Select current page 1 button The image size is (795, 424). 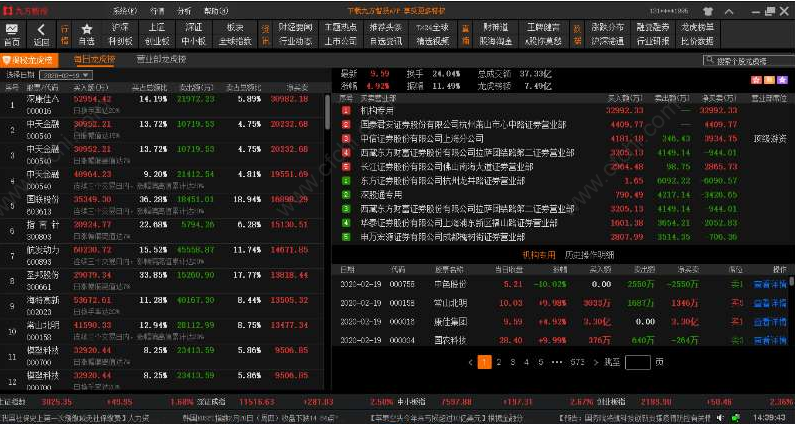(x=485, y=362)
